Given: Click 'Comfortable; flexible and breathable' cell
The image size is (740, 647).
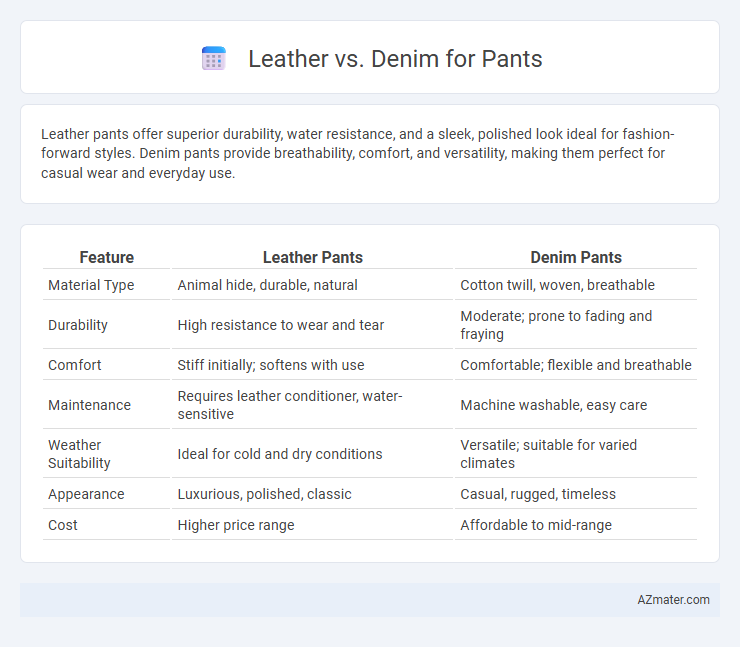Looking at the screenshot, I should coord(576,365).
